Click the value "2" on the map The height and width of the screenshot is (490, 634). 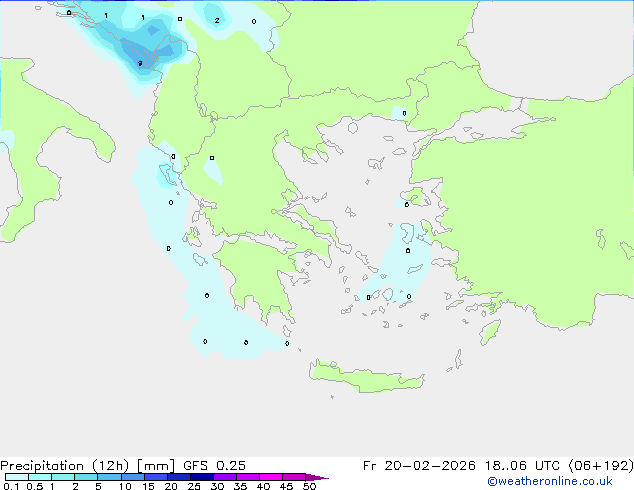[x=217, y=20]
